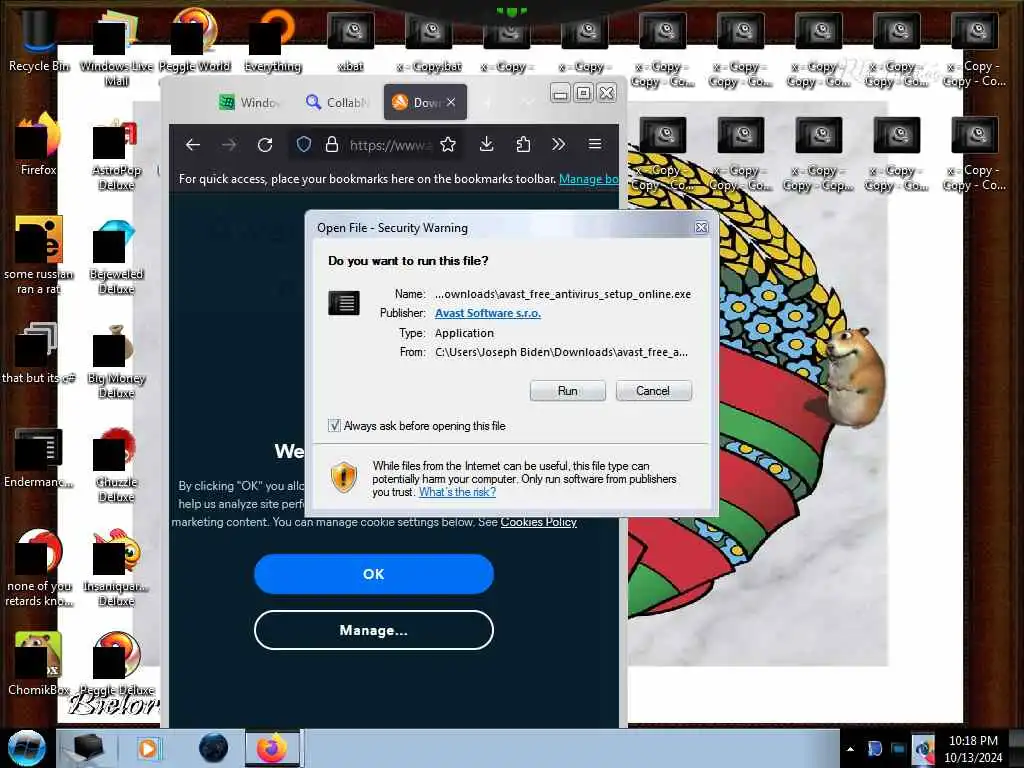Select the x.bat desktop file
Screen dimensions: 1024x768
click(351, 41)
